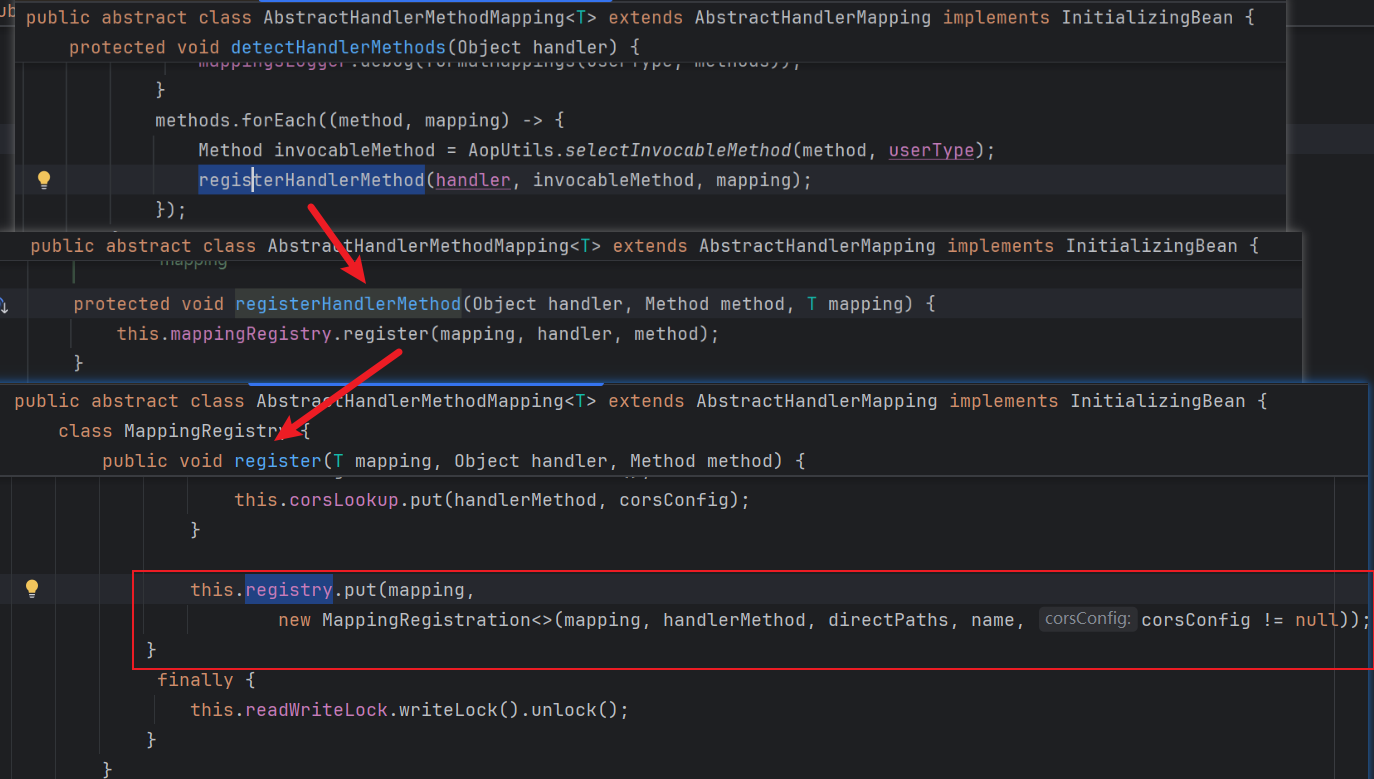Click the name argument of MappingRegistration
The height and width of the screenshot is (779, 1374).
(992, 619)
